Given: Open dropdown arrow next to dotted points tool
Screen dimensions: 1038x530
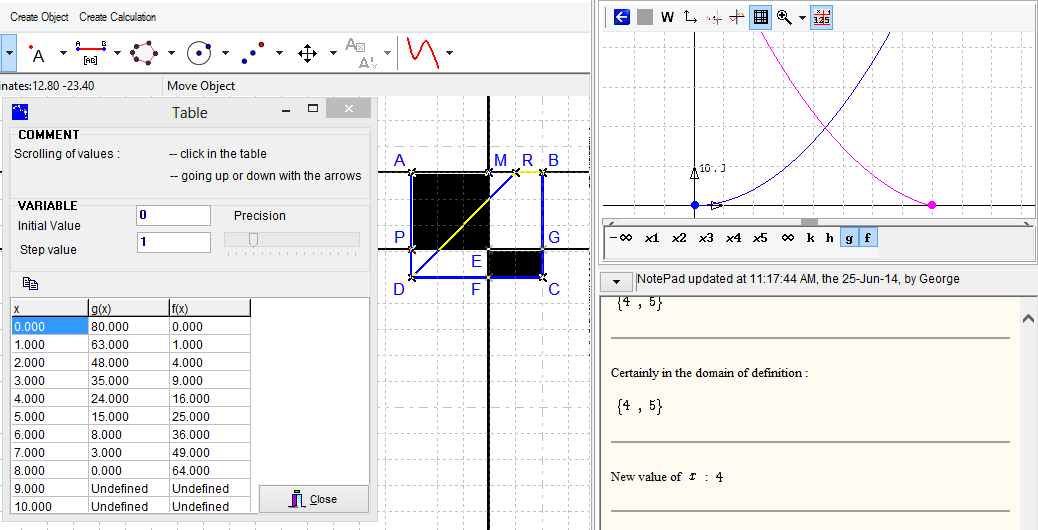Looking at the screenshot, I should pos(279,53).
